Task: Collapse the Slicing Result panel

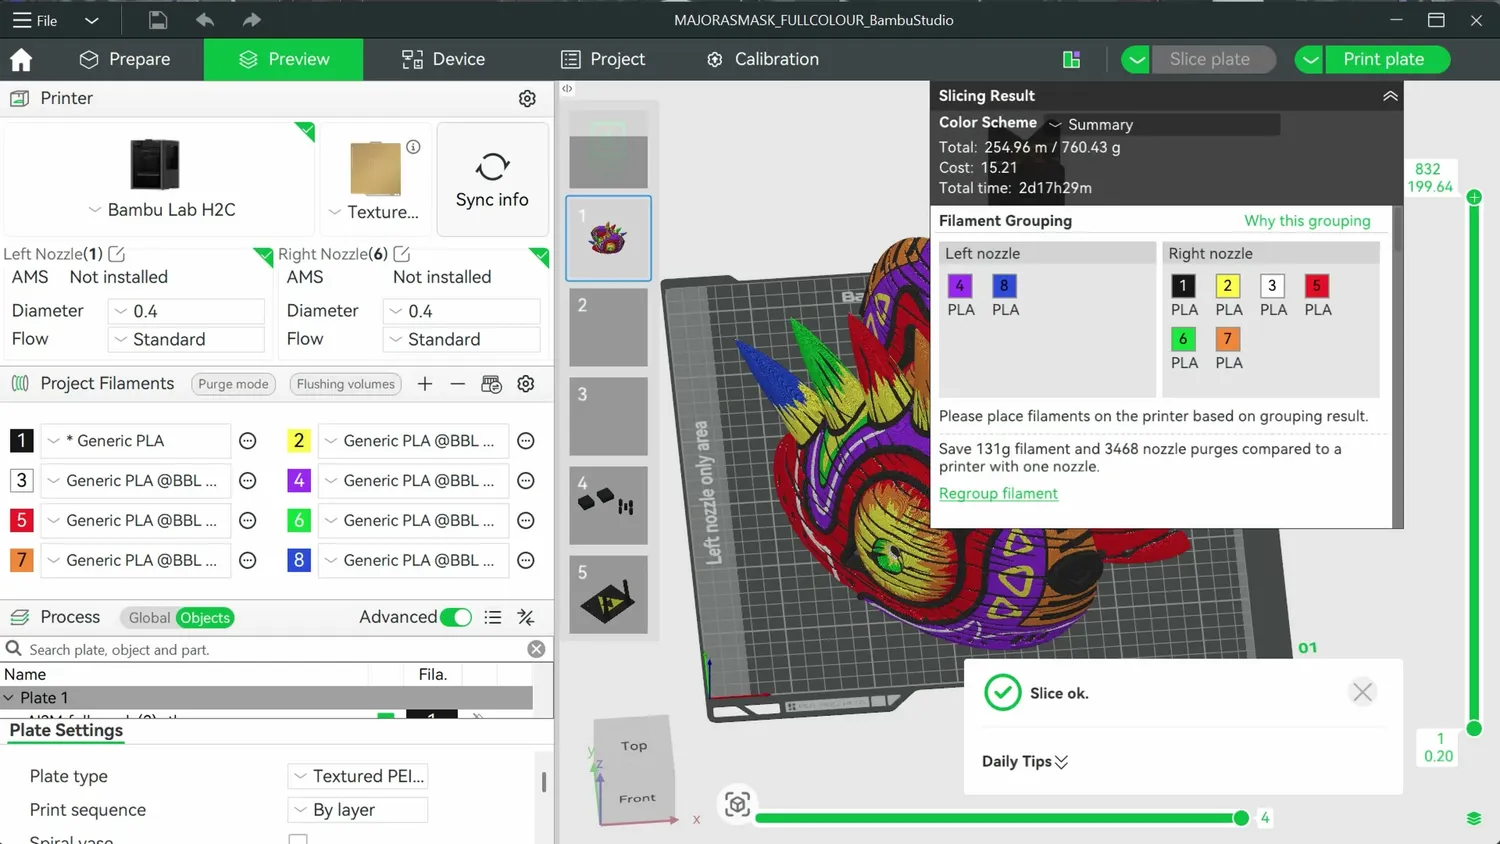Action: tap(1390, 96)
